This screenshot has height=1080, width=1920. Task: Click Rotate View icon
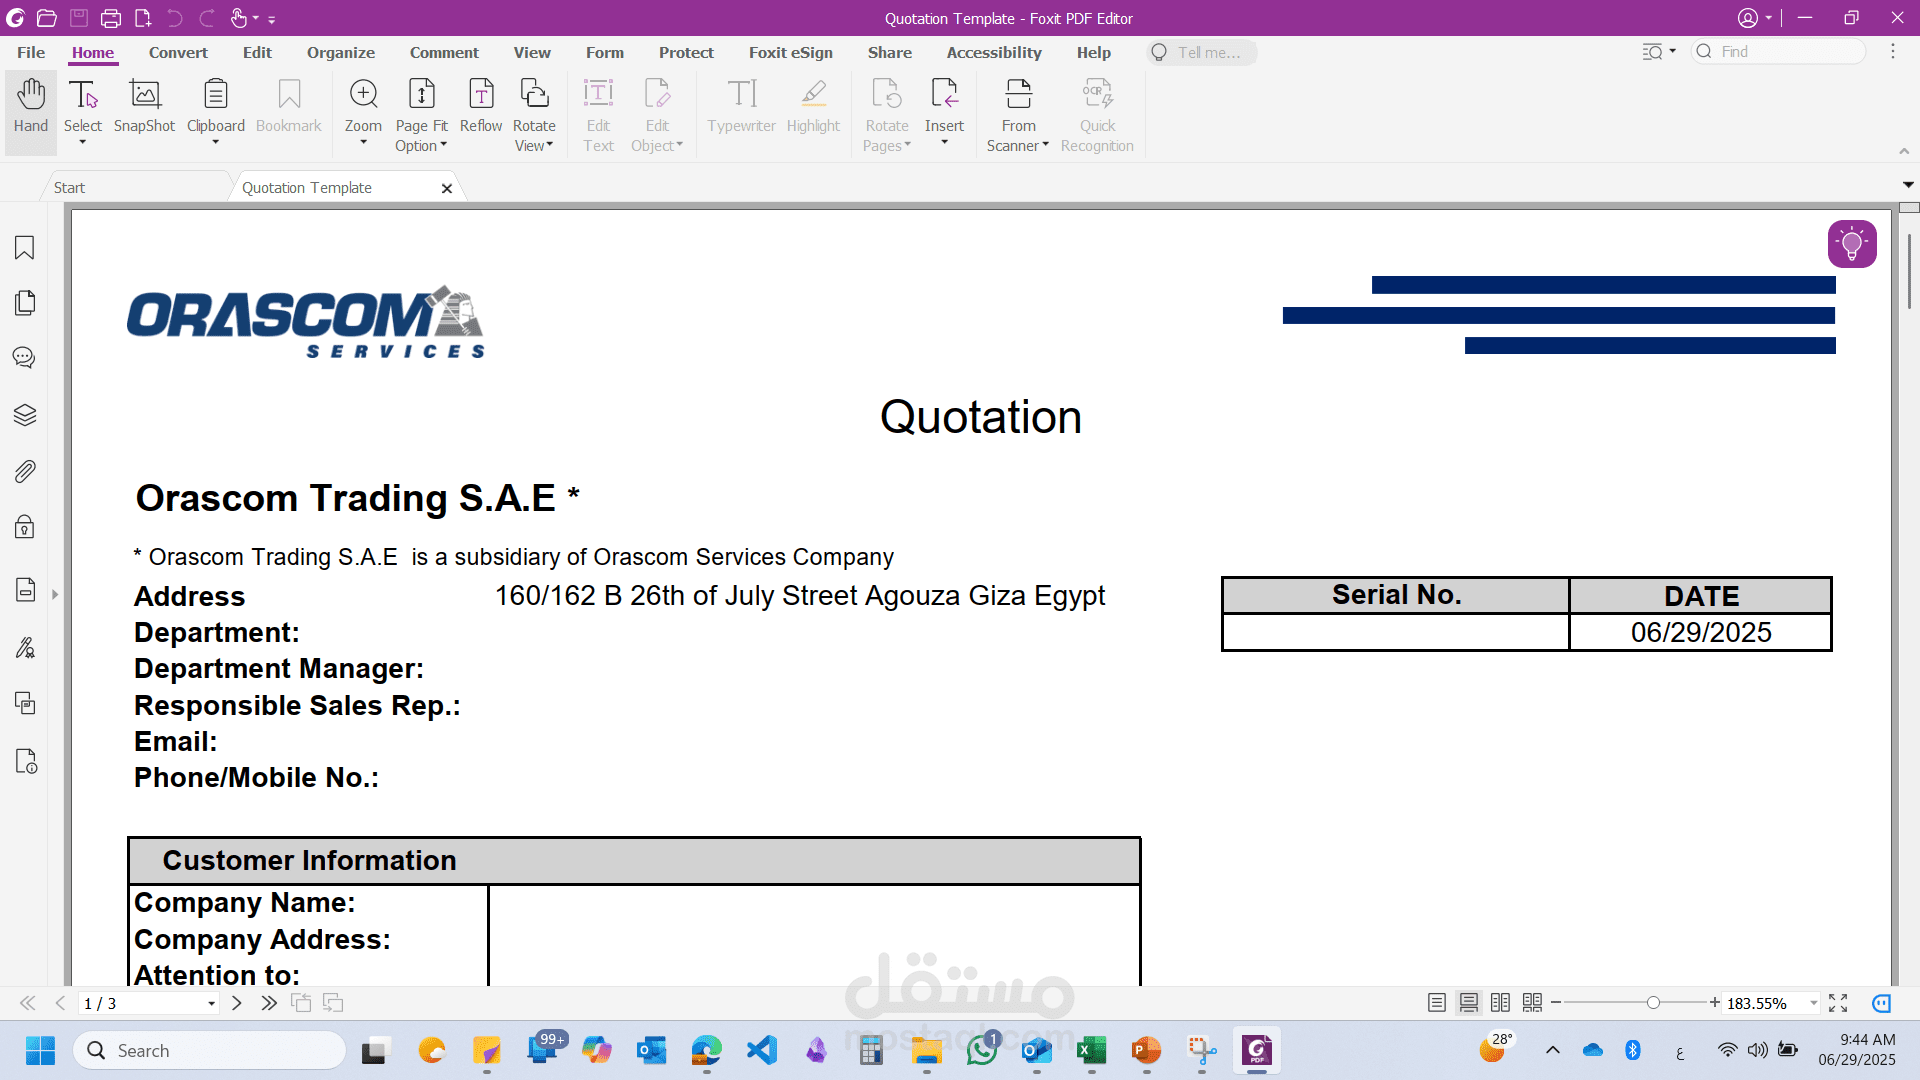point(534,95)
